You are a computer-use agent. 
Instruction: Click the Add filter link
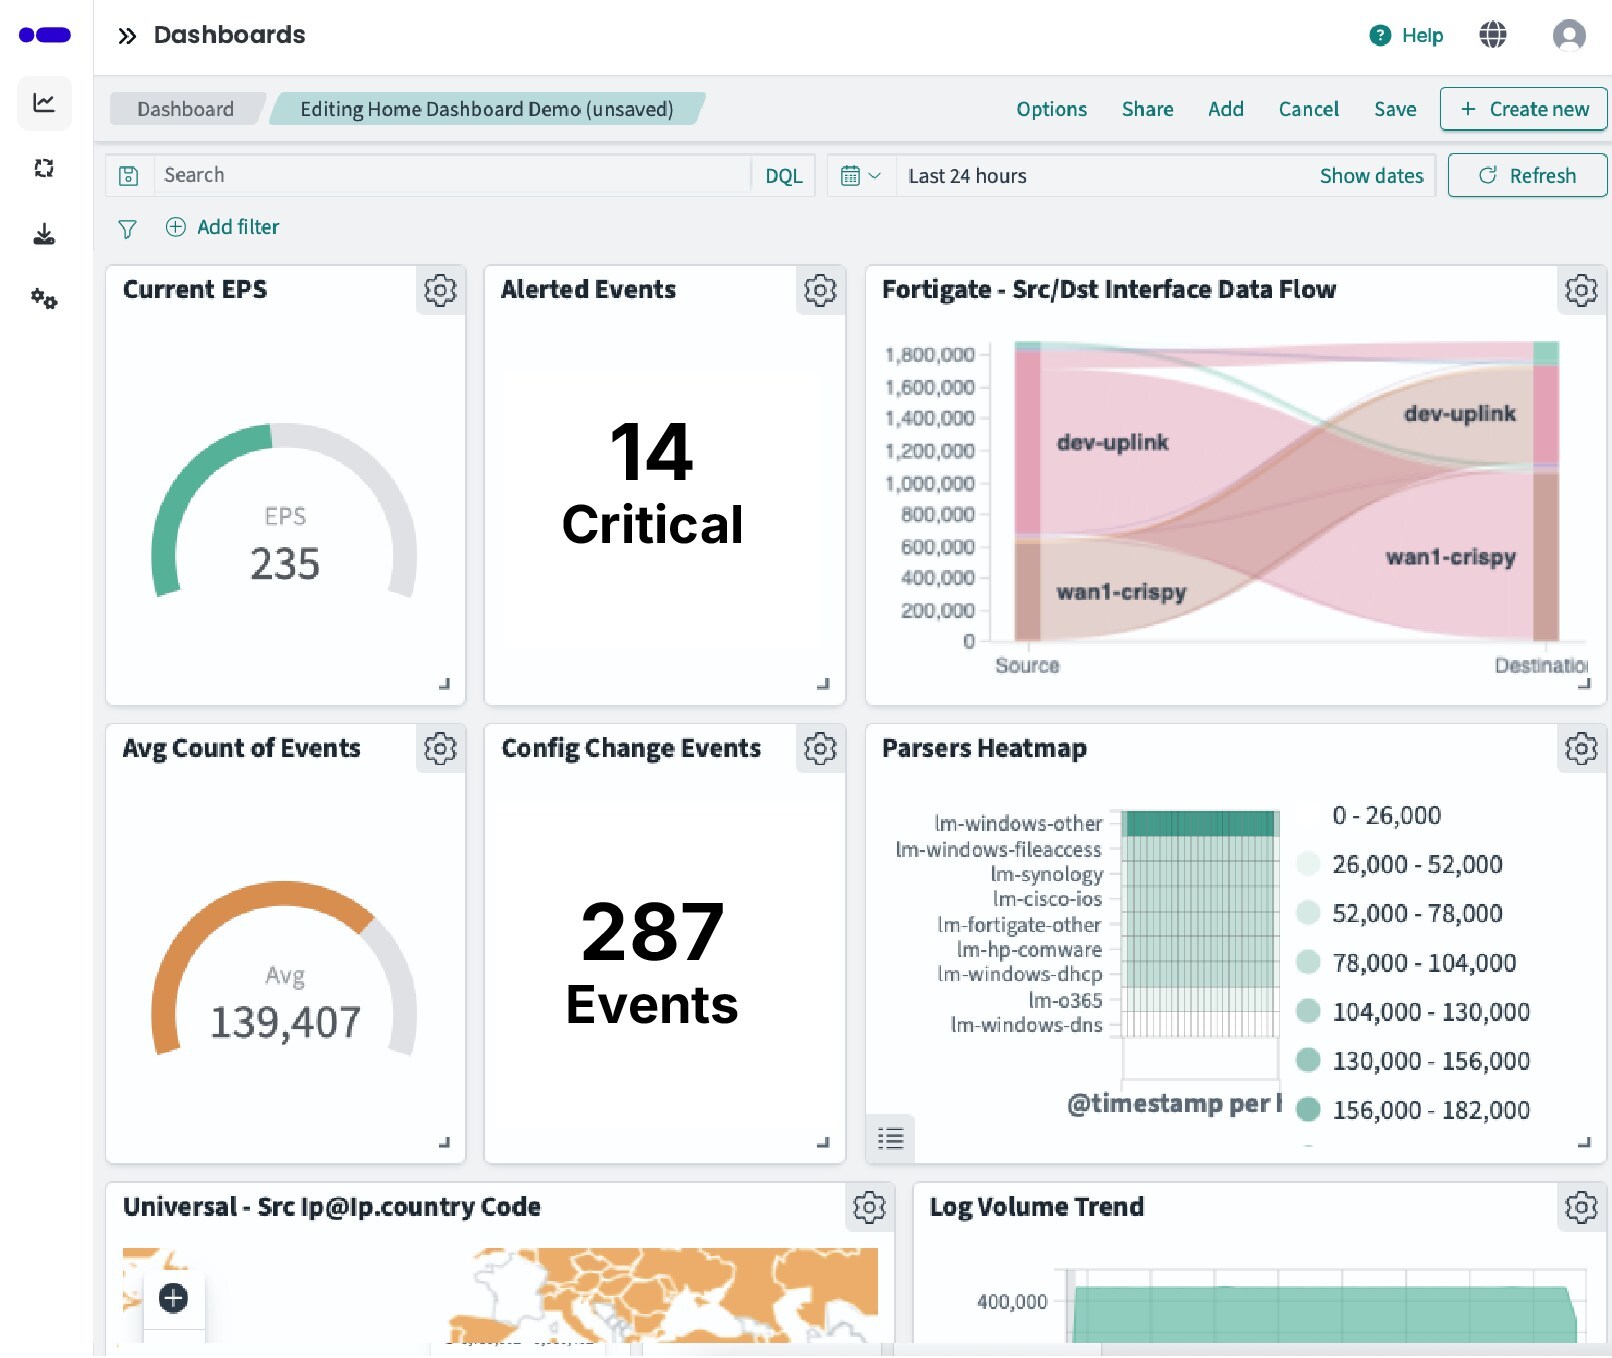223,227
